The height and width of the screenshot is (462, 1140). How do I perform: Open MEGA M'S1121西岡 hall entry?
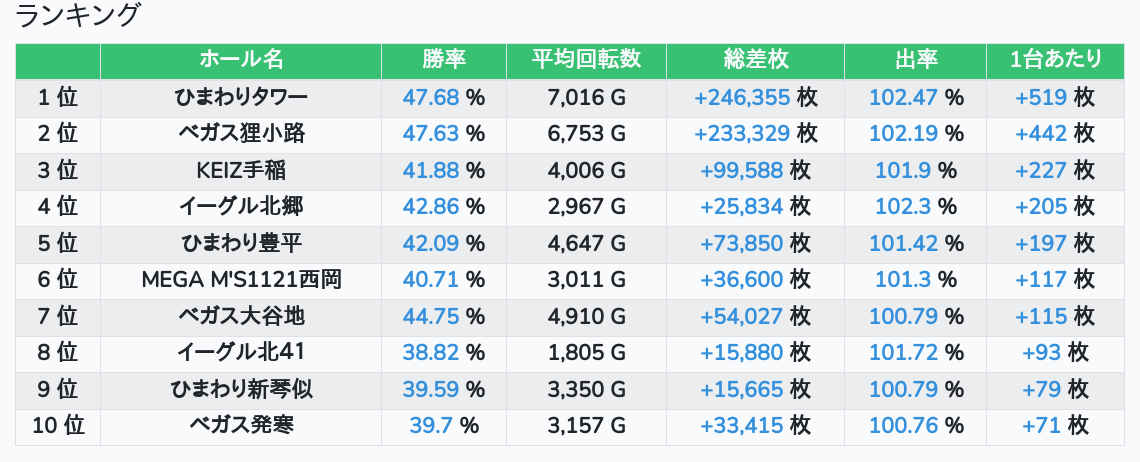[x=241, y=279]
